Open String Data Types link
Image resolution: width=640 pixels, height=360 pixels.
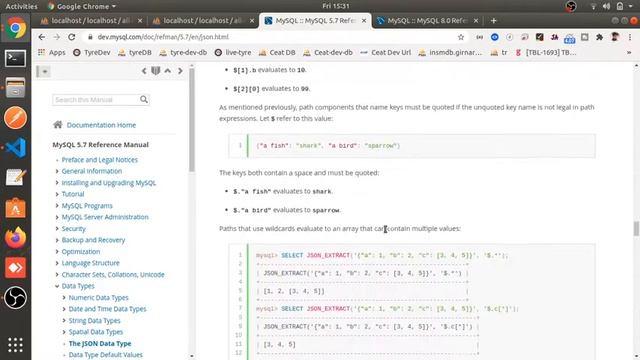[94, 320]
